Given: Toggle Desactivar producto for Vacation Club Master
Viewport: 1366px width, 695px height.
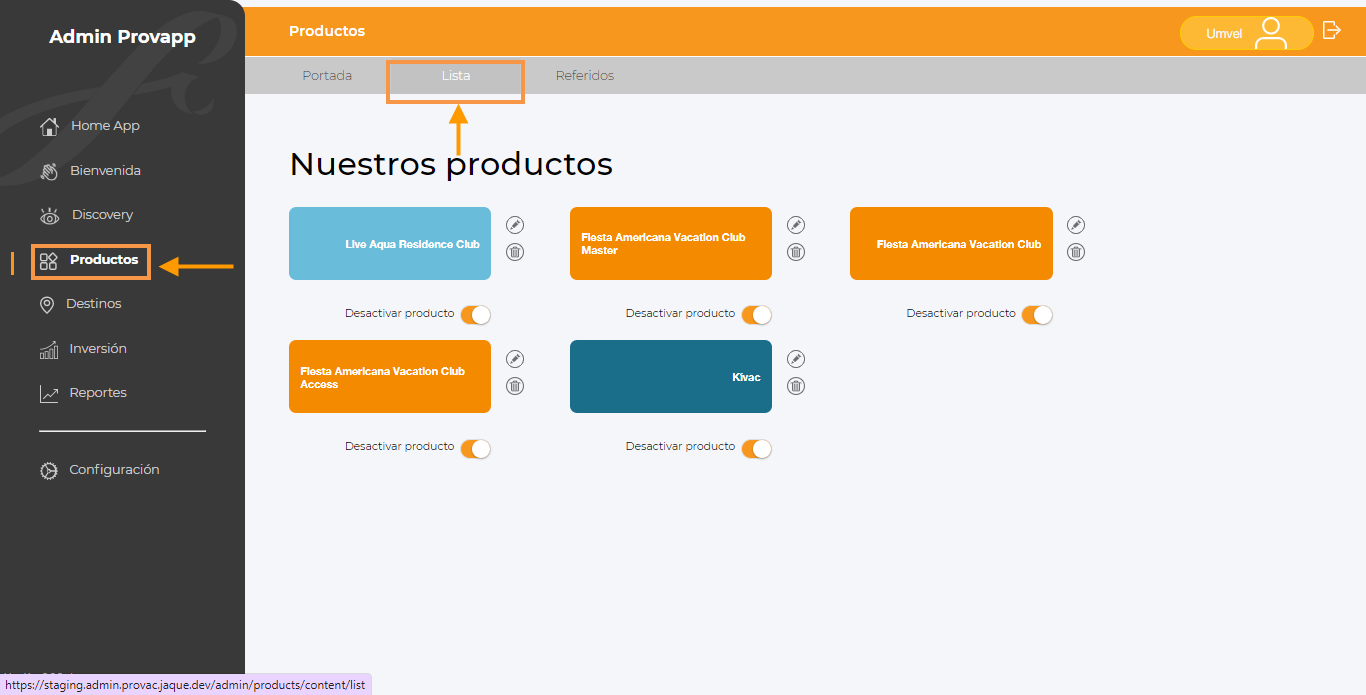Looking at the screenshot, I should click(x=757, y=314).
